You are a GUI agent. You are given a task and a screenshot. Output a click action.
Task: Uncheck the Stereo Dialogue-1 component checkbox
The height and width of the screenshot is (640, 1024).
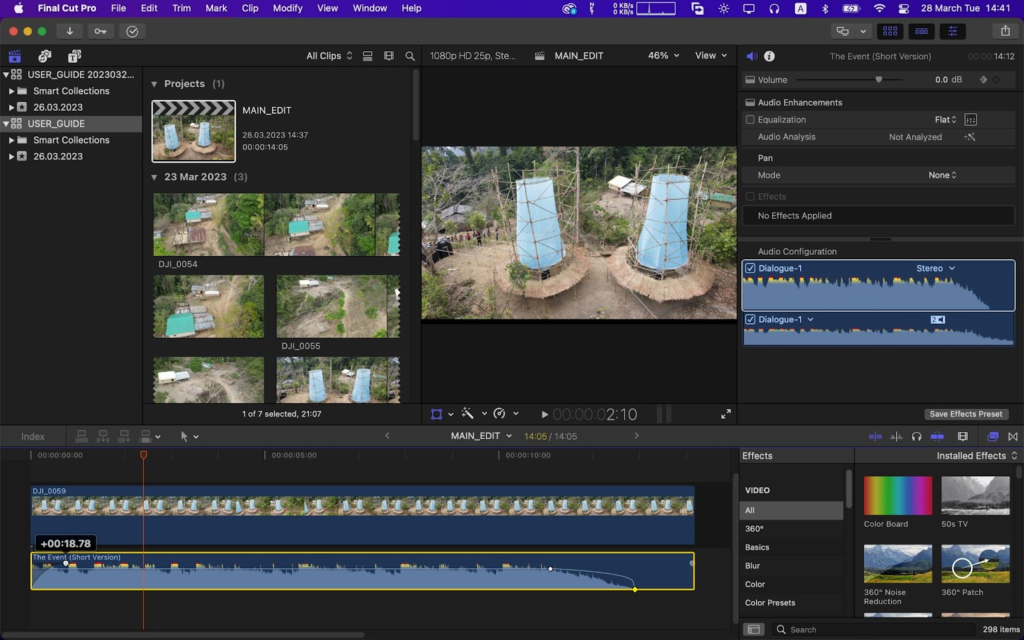[750, 268]
